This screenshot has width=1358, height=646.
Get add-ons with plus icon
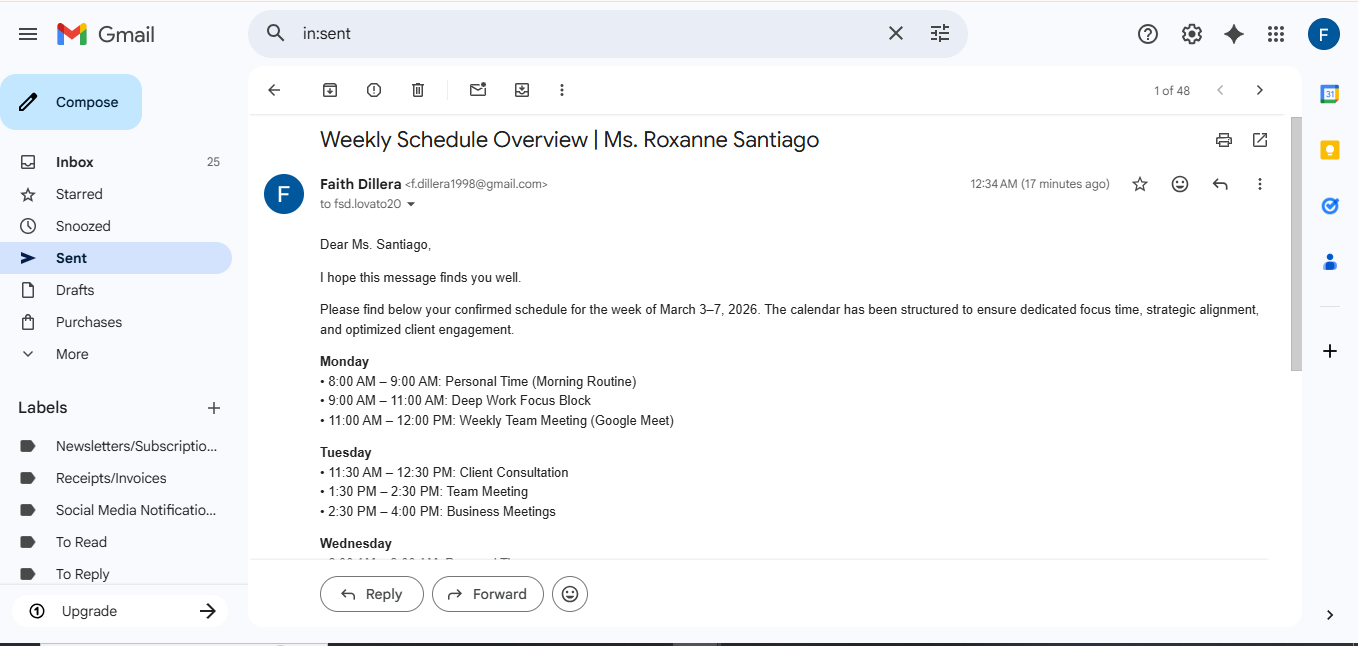pyautogui.click(x=1330, y=351)
